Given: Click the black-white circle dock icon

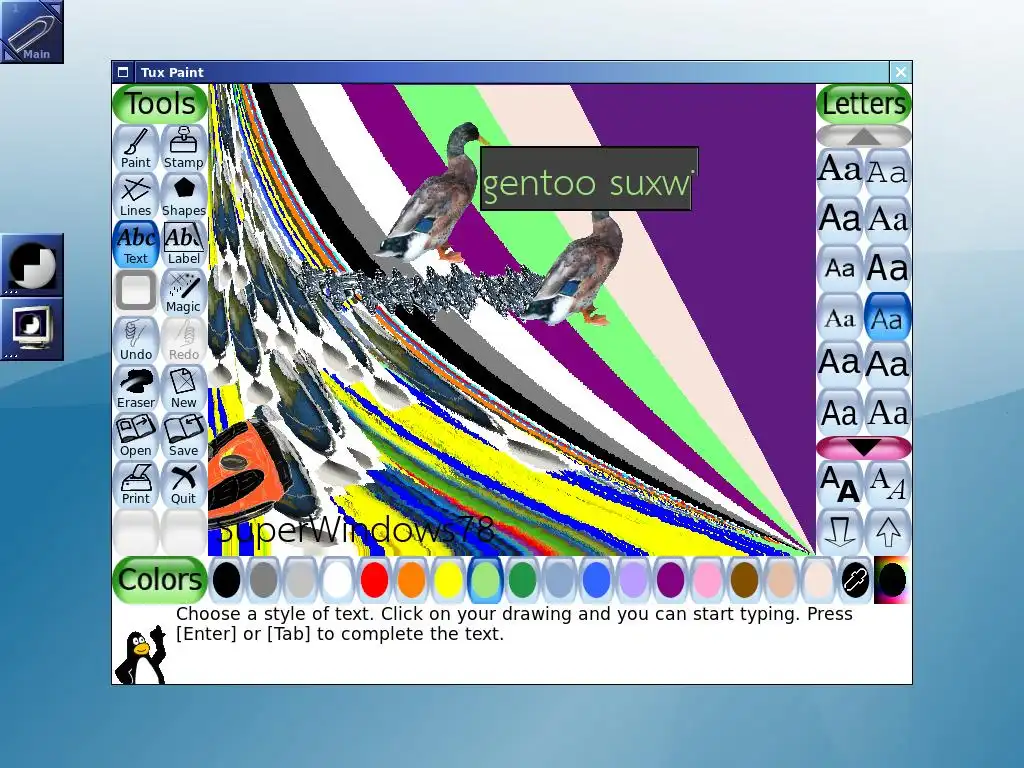Looking at the screenshot, I should coord(31,264).
